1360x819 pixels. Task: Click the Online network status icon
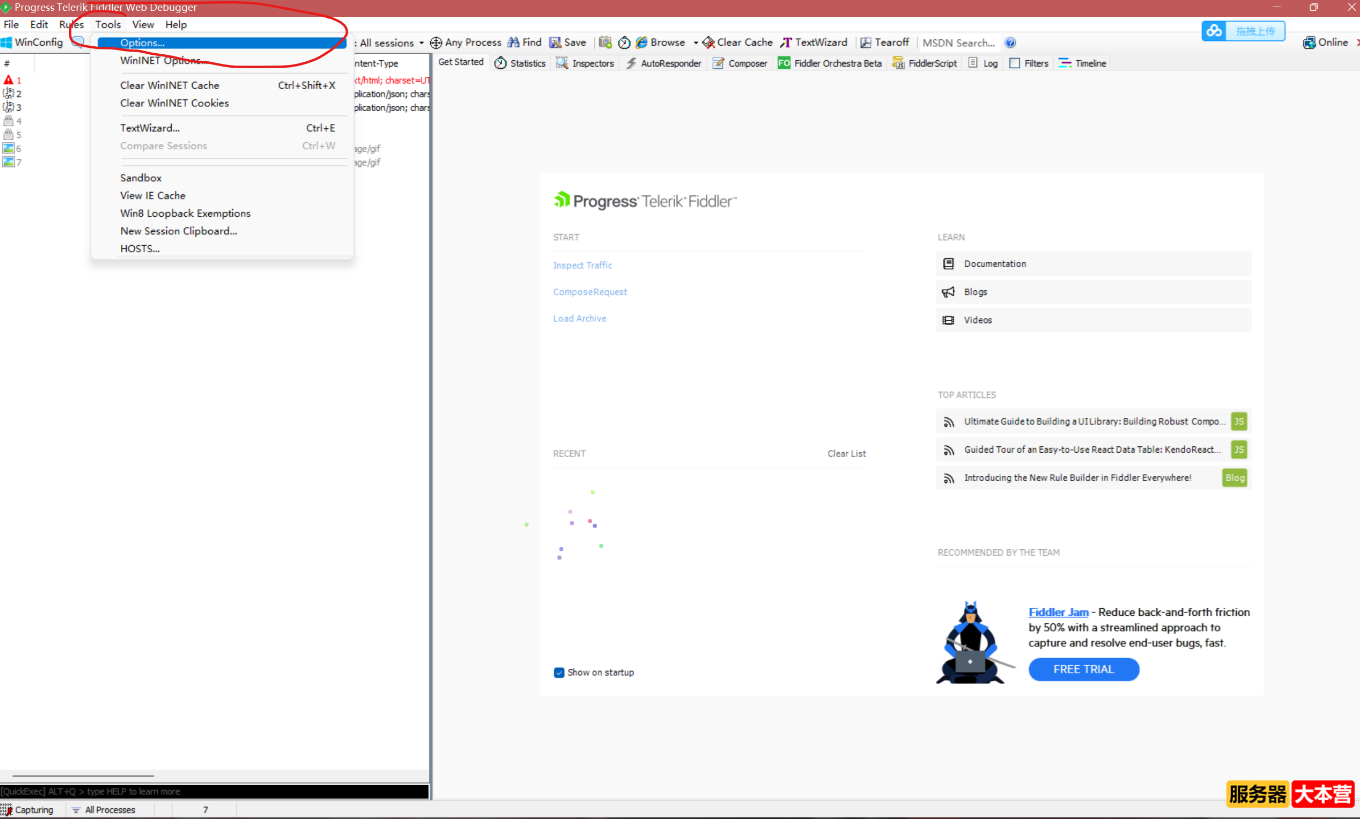tap(1309, 43)
